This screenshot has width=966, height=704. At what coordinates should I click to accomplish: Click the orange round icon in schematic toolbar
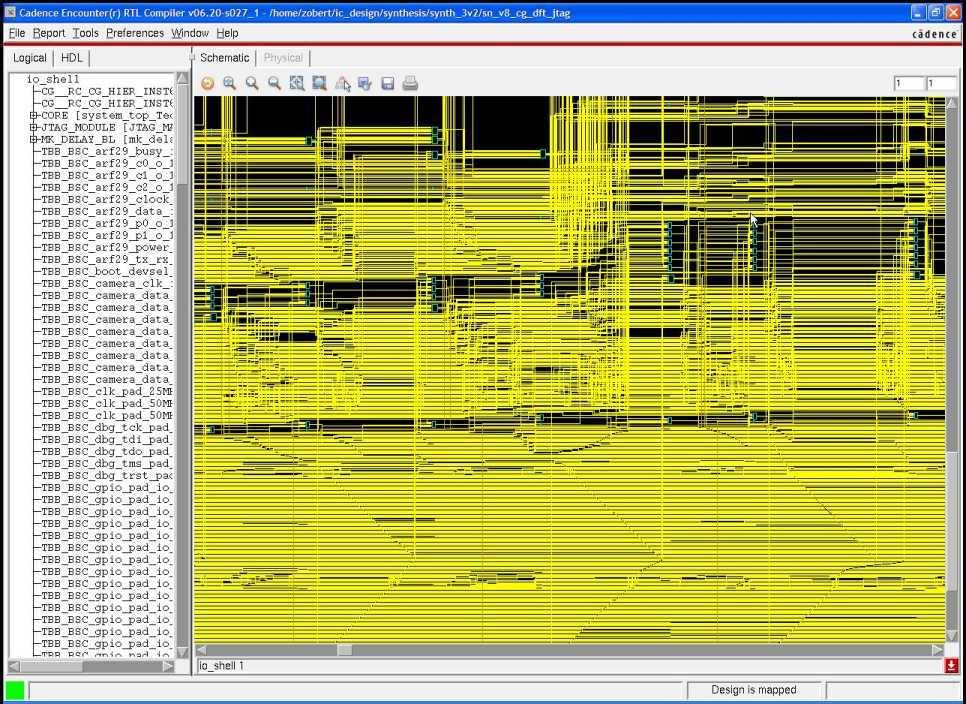click(208, 83)
